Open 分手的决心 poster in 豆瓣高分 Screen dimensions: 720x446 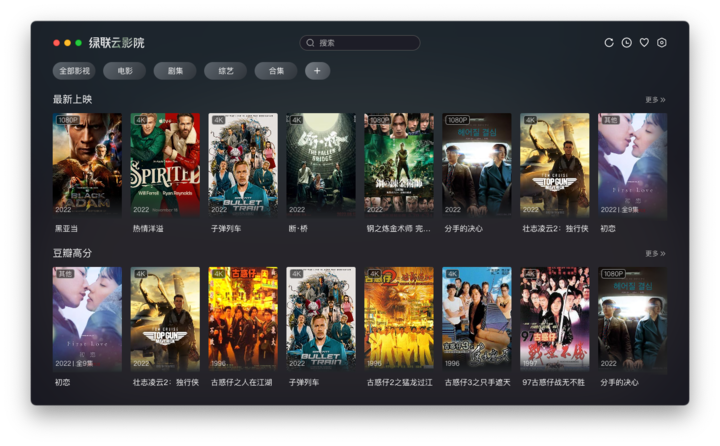(633, 319)
